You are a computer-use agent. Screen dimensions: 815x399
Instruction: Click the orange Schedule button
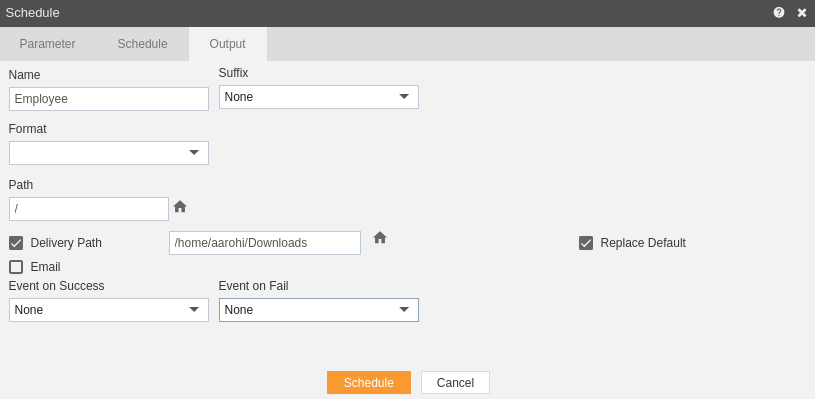(x=369, y=382)
